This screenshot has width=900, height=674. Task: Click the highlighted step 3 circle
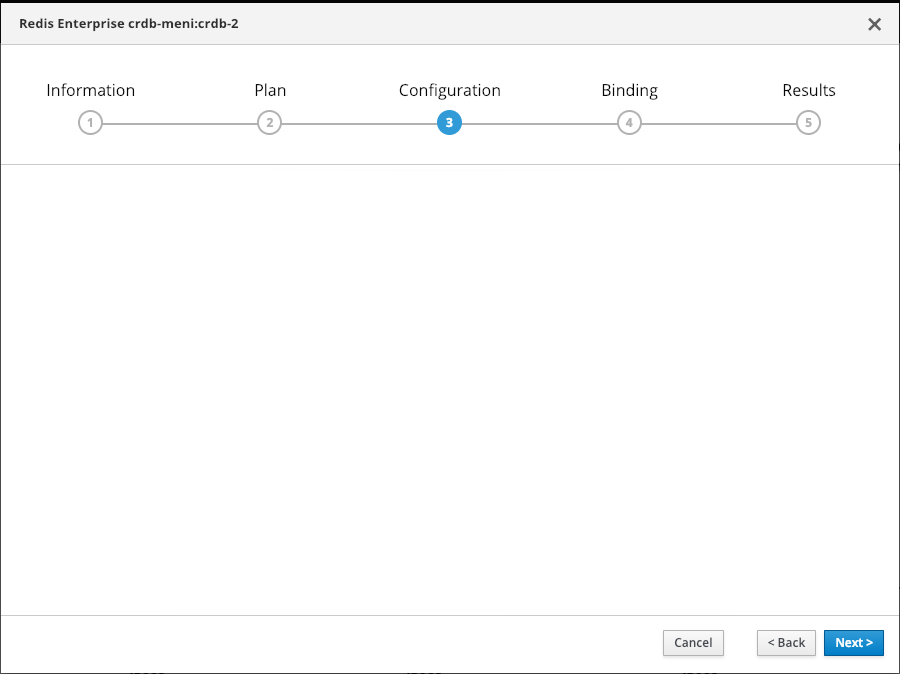(449, 123)
